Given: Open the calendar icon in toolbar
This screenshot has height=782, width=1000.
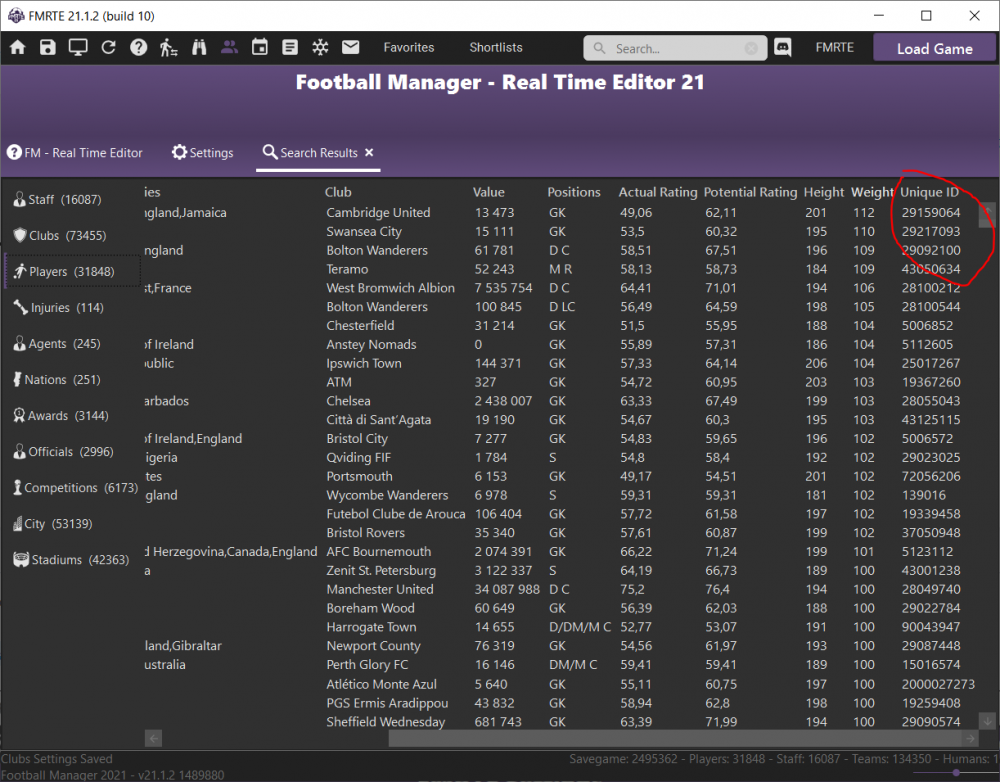Looking at the screenshot, I should (260, 47).
